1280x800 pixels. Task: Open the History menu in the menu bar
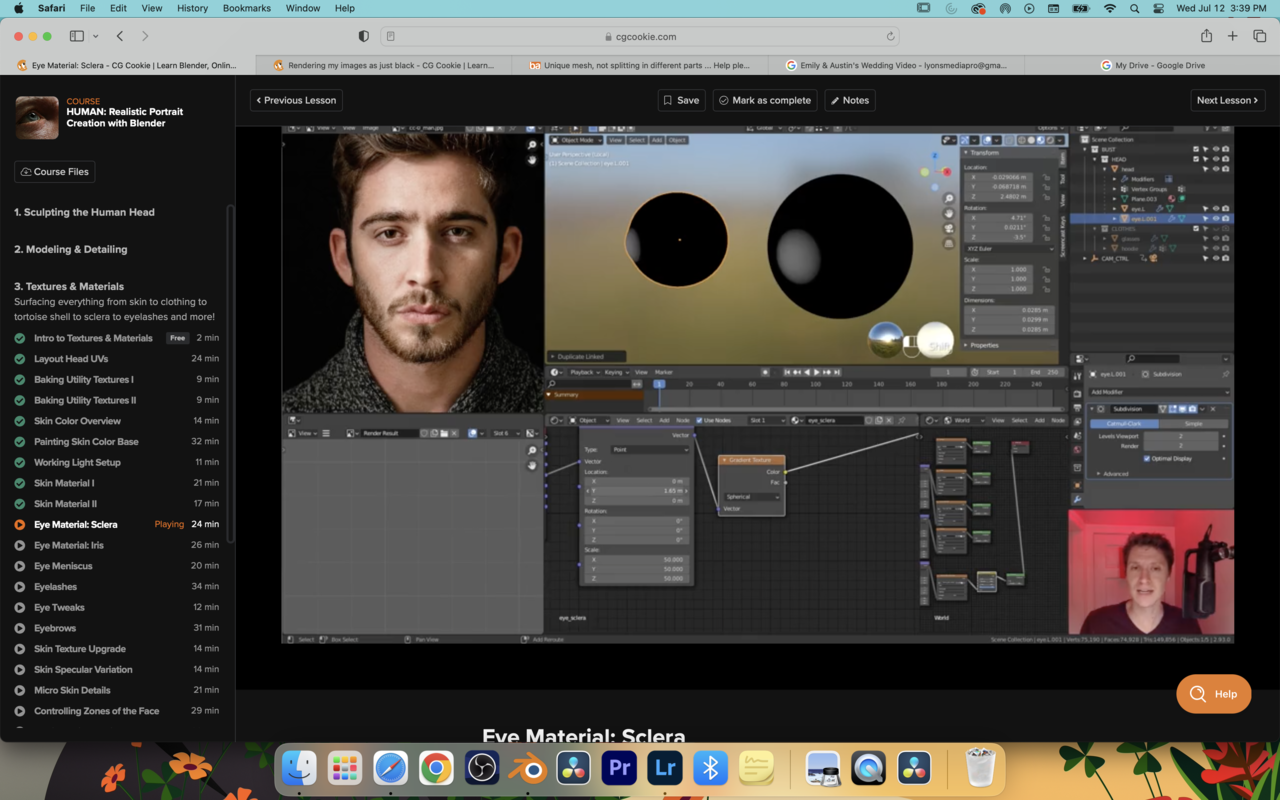click(192, 8)
